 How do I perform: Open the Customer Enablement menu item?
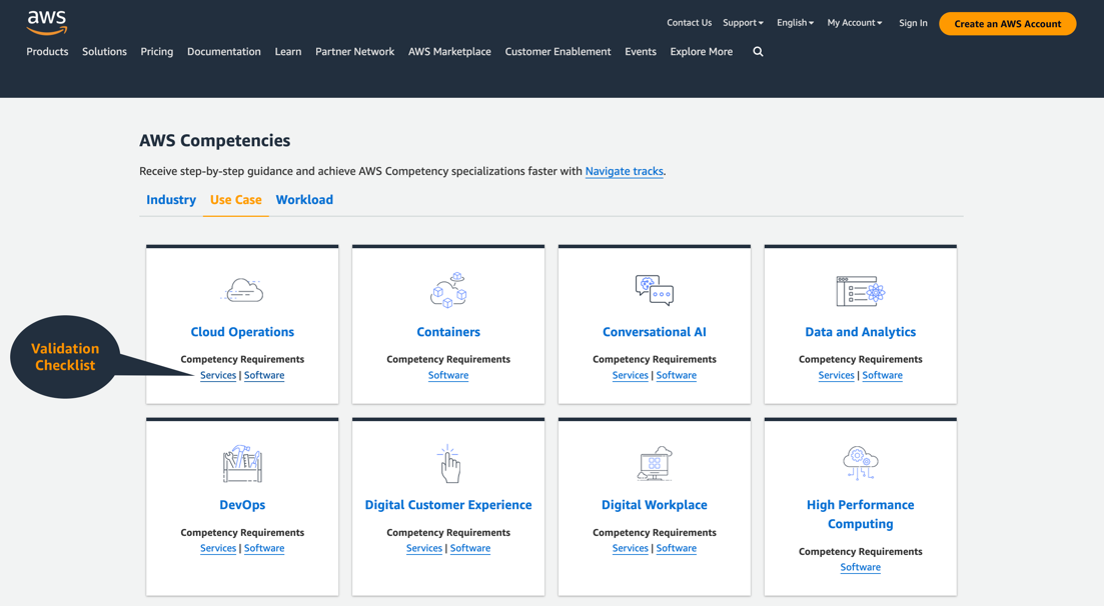click(x=558, y=51)
